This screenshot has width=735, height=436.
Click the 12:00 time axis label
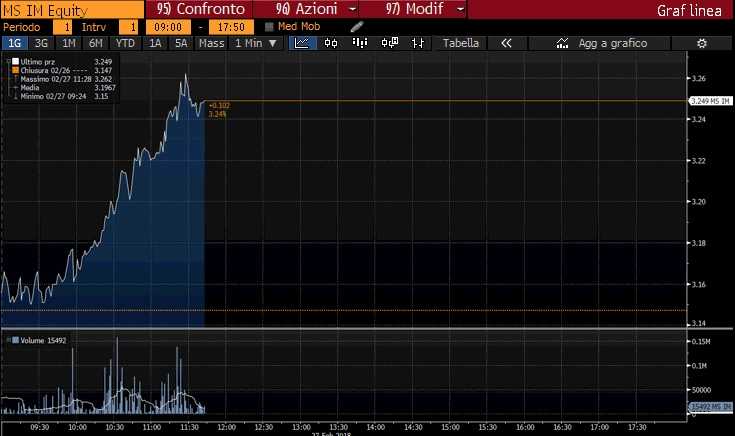(x=226, y=427)
